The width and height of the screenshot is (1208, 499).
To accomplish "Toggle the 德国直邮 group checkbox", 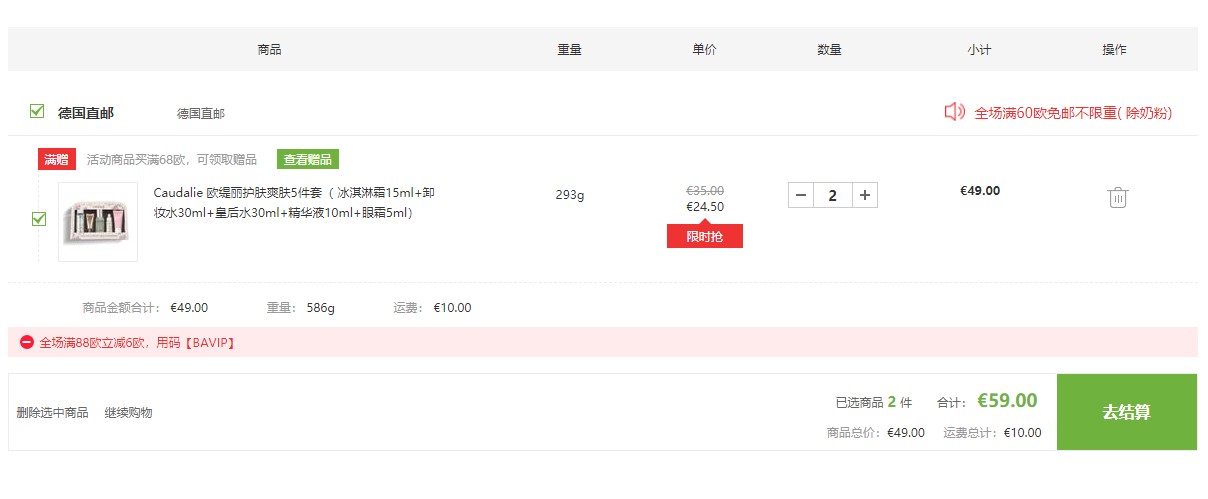I will tap(37, 111).
